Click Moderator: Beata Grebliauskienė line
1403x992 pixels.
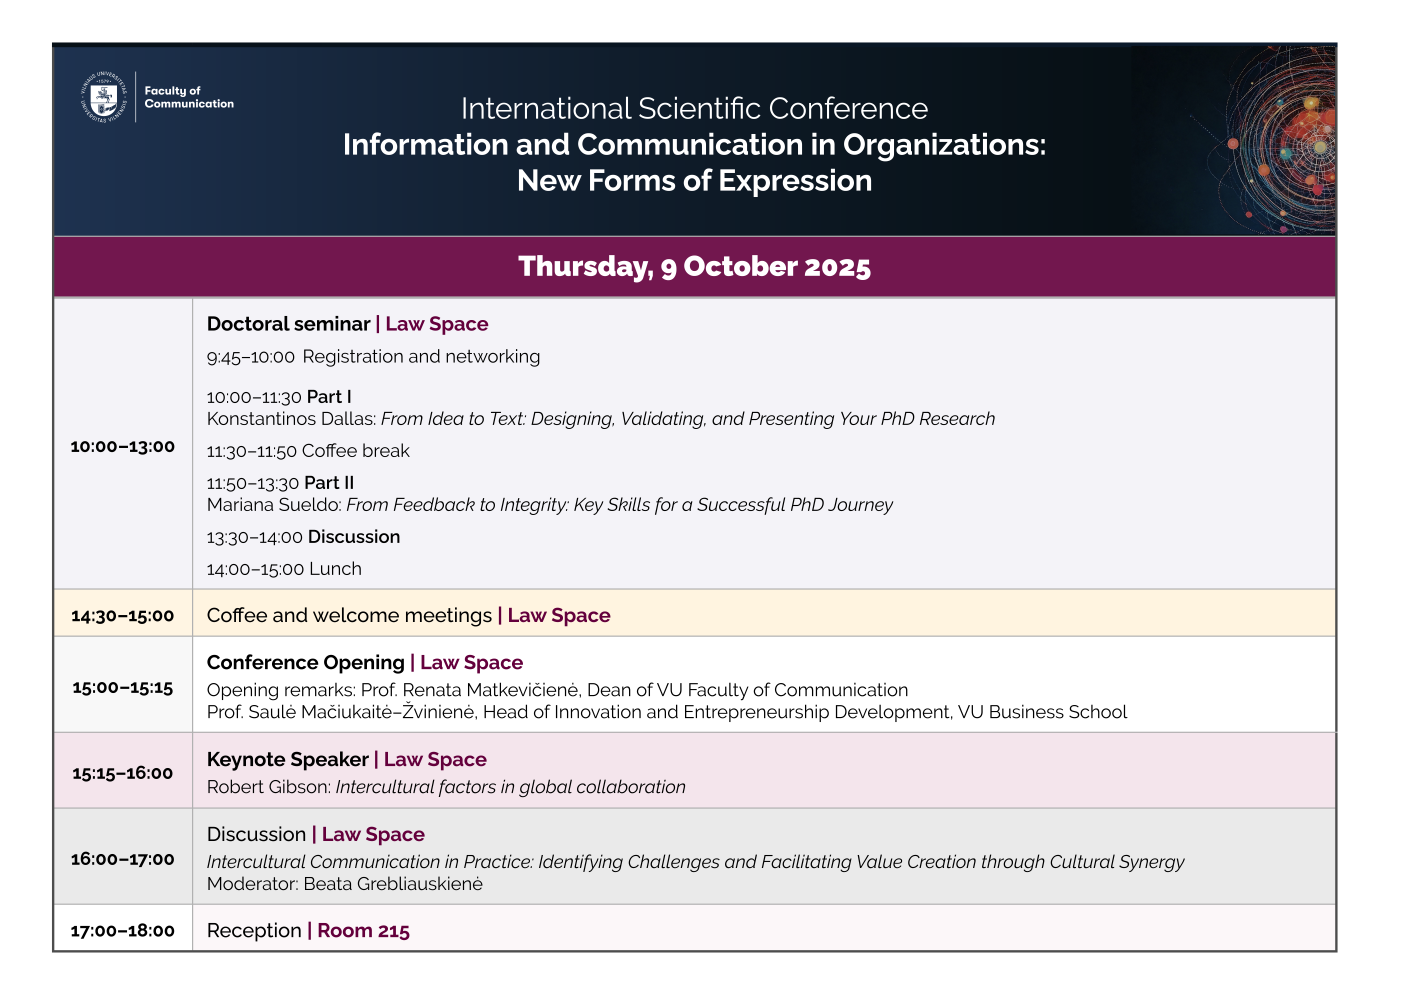click(x=344, y=884)
